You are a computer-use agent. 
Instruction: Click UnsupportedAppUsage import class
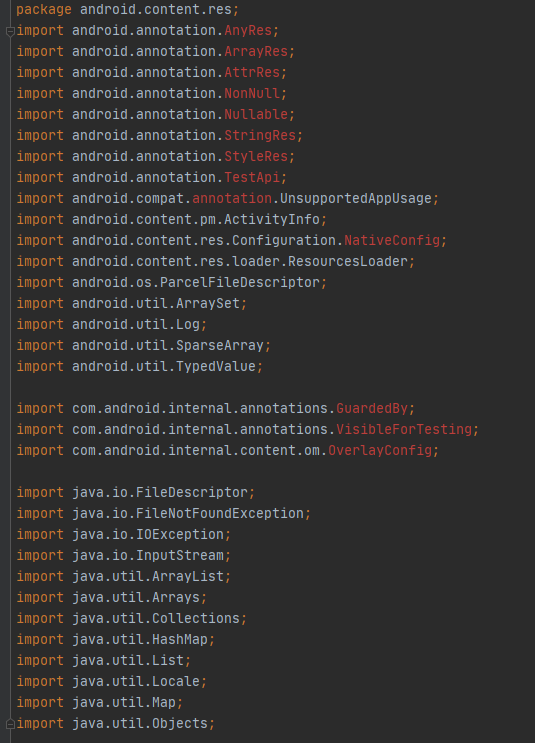coord(356,198)
